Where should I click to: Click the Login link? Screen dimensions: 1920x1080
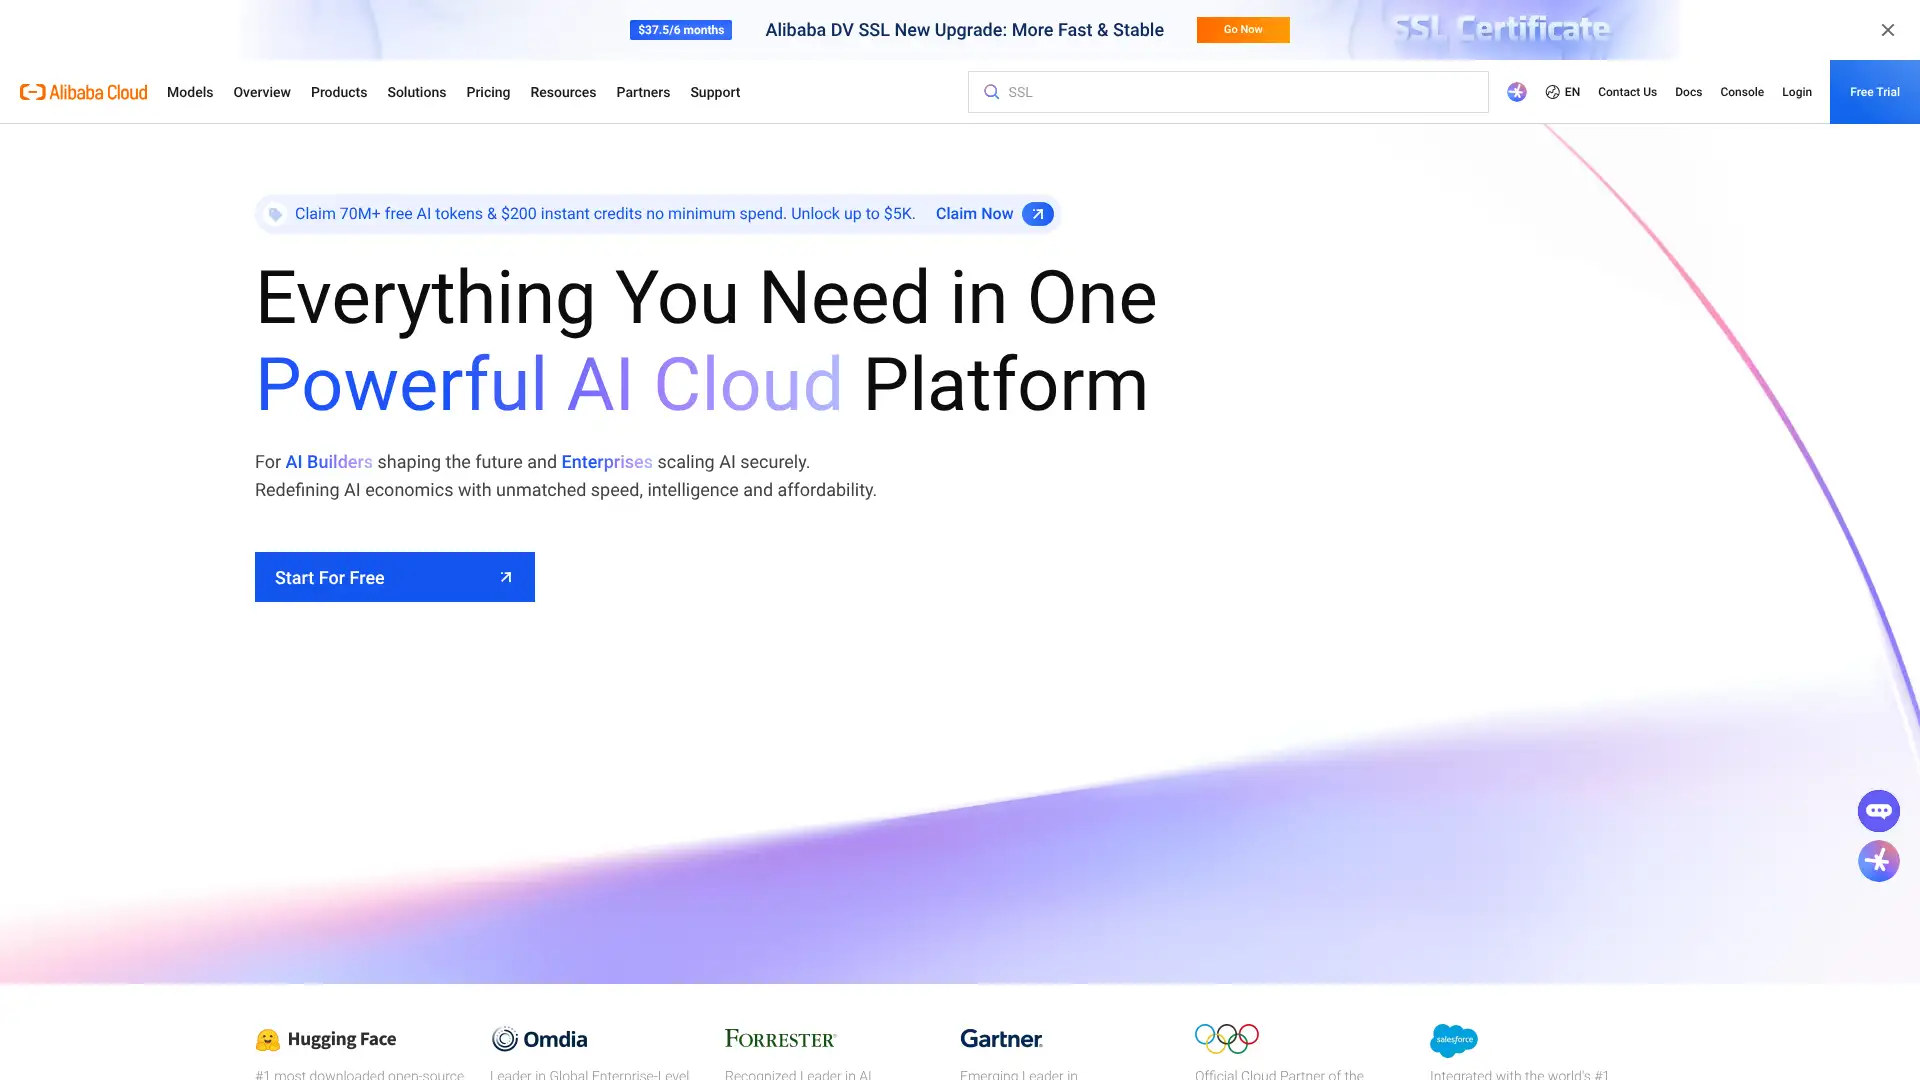pyautogui.click(x=1797, y=92)
